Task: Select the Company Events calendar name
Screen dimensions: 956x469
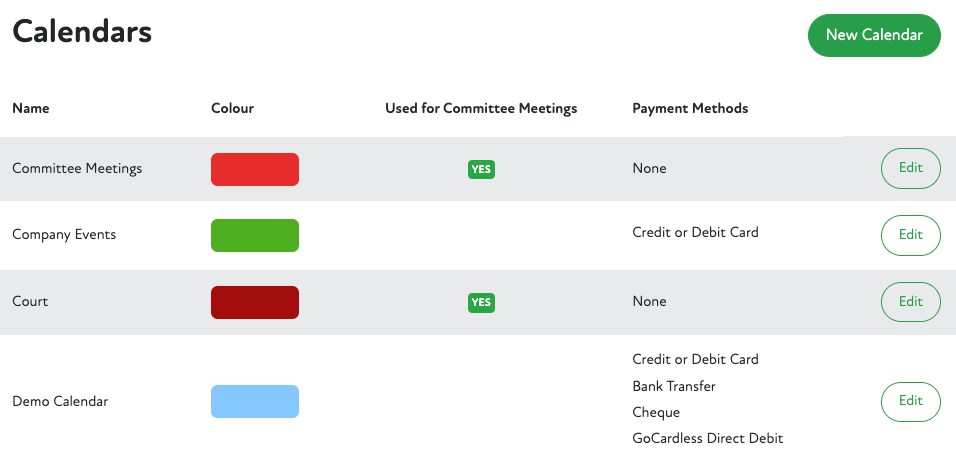Action: click(x=64, y=235)
